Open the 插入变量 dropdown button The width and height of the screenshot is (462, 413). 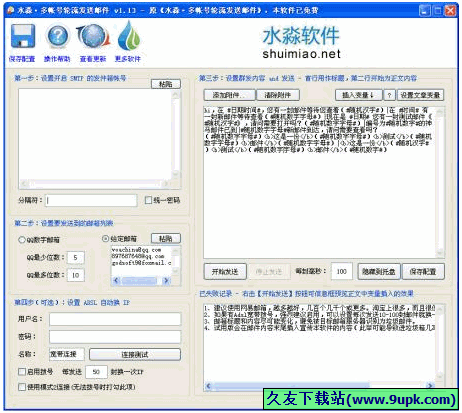[x=358, y=95]
